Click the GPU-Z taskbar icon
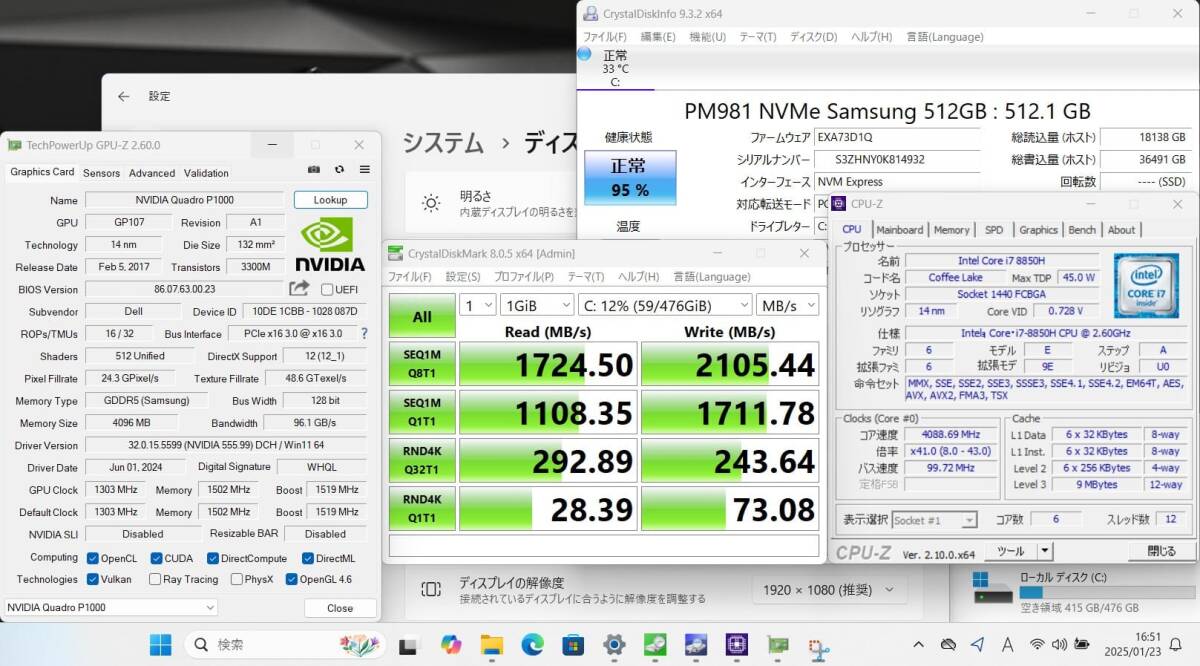Viewport: 1200px width, 666px height. (778, 644)
